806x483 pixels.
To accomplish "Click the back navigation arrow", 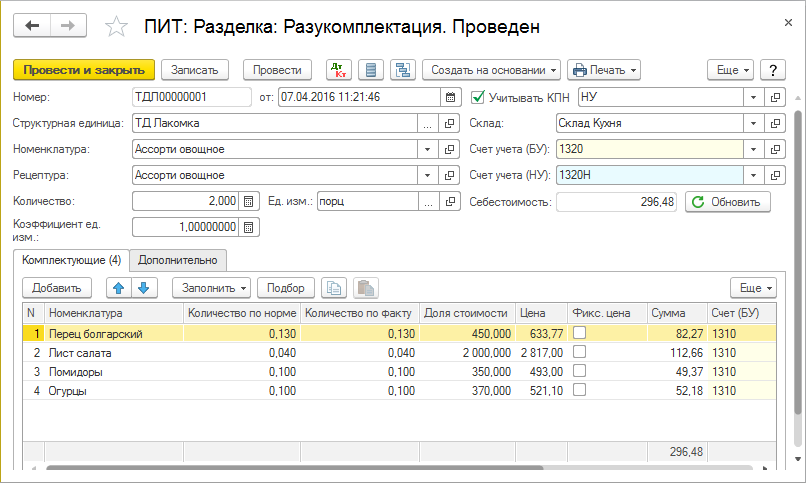I will [33, 26].
